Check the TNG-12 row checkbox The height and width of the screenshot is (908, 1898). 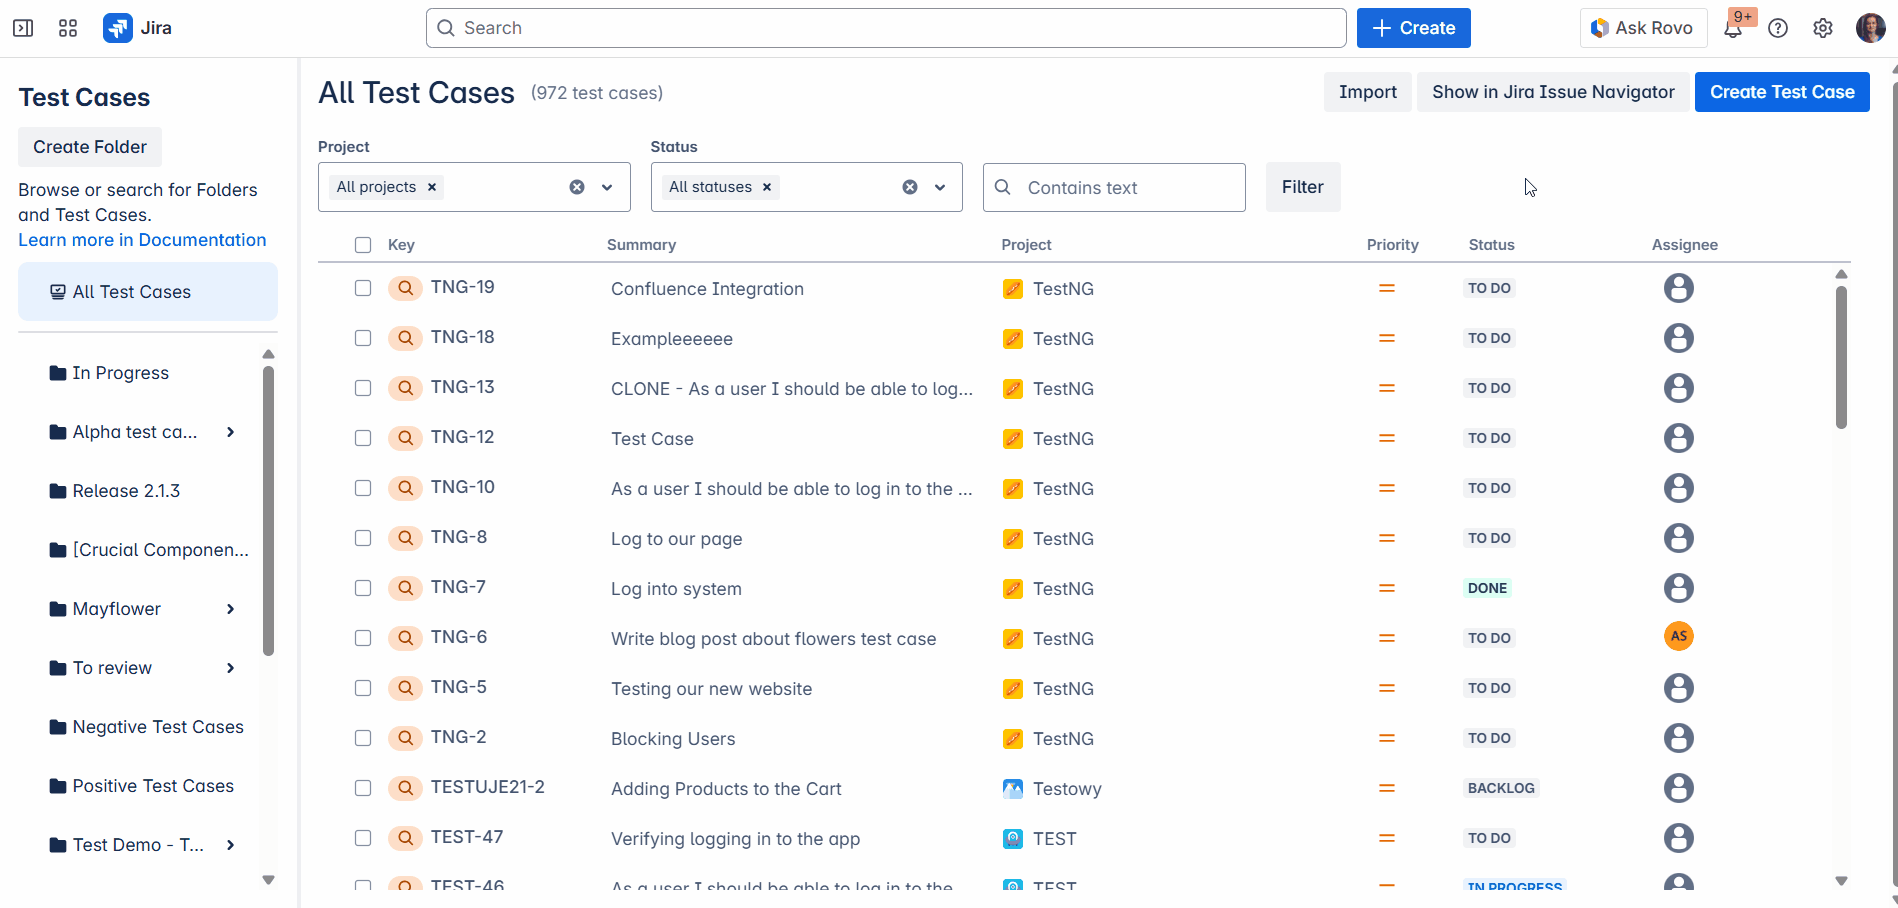pyautogui.click(x=363, y=438)
